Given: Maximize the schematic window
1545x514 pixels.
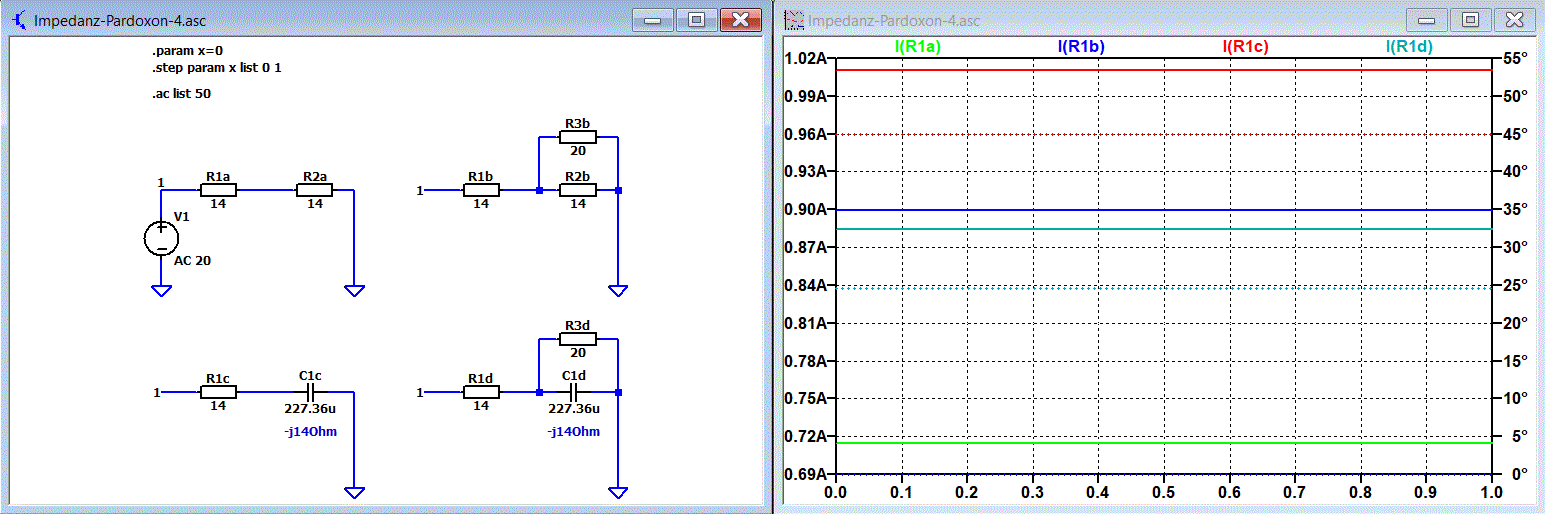Looking at the screenshot, I should tap(696, 20).
